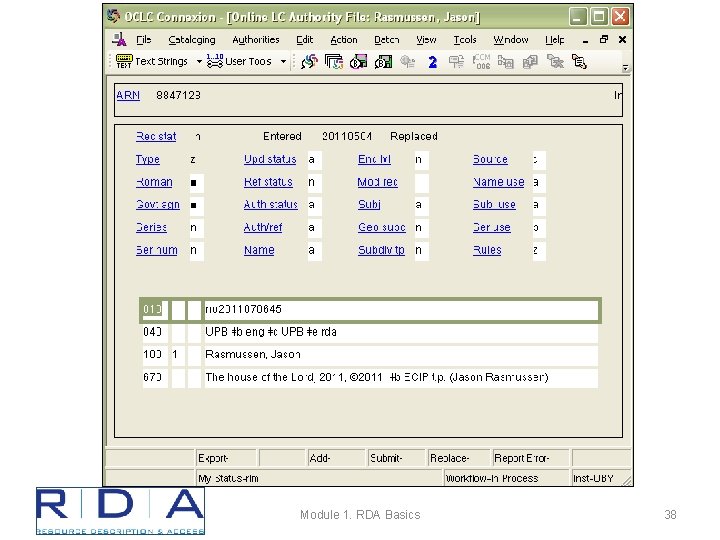Click the OCLC Connexion title bar app icon
This screenshot has width=720, height=540.
[x=113, y=16]
